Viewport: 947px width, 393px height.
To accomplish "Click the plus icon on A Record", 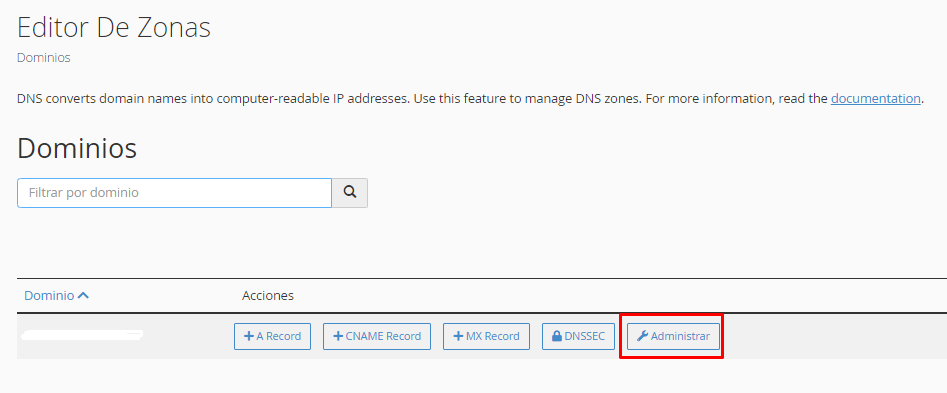I will coord(248,336).
